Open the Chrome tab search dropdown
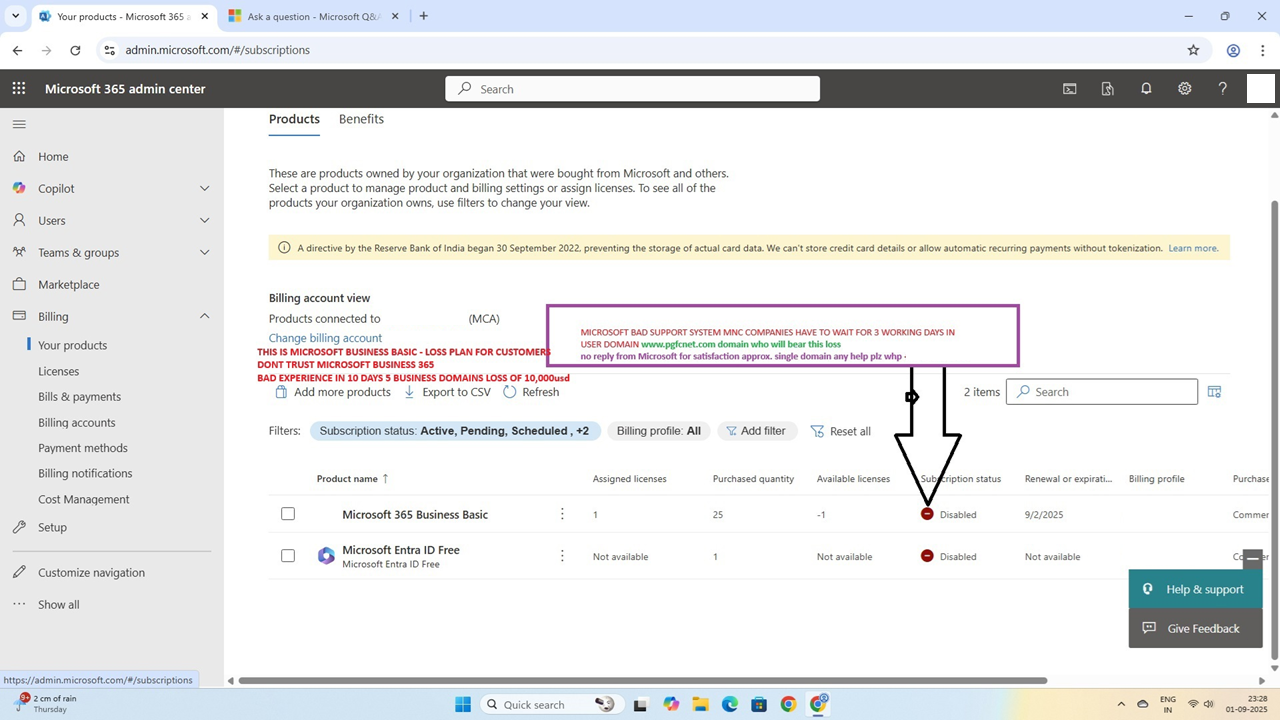The image size is (1280, 720). click(x=16, y=16)
